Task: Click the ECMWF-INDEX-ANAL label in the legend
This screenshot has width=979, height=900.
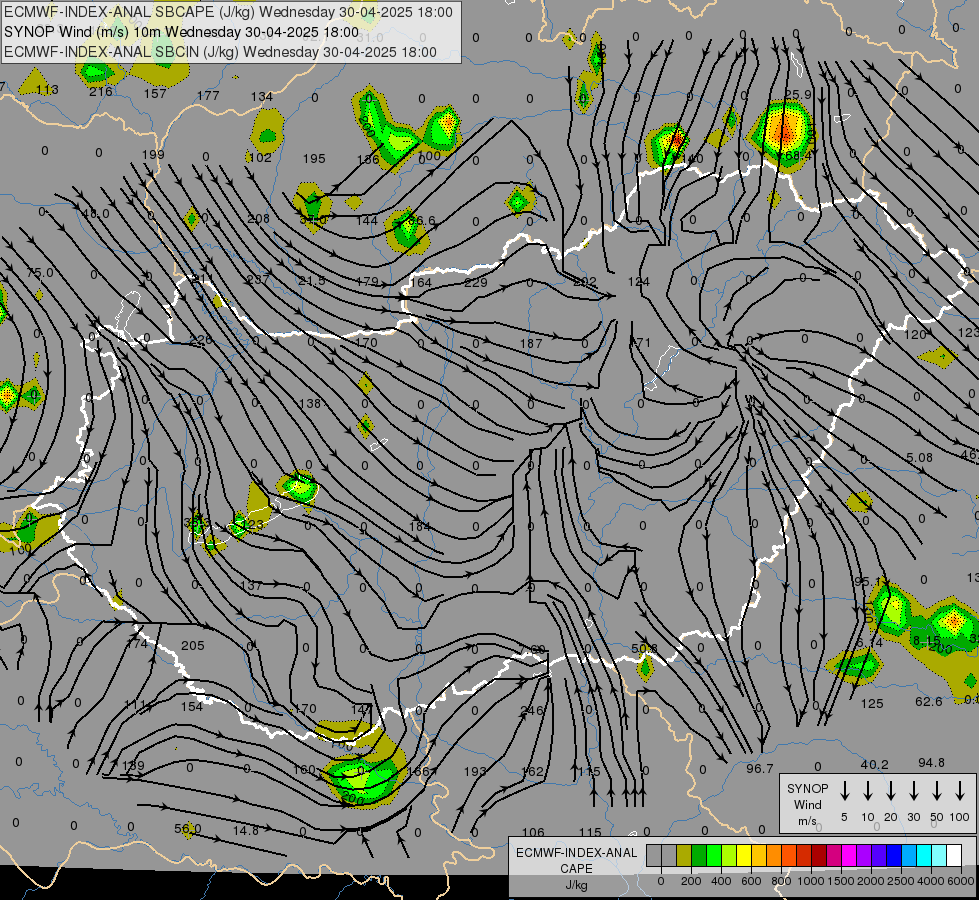Action: pyautogui.click(x=577, y=853)
